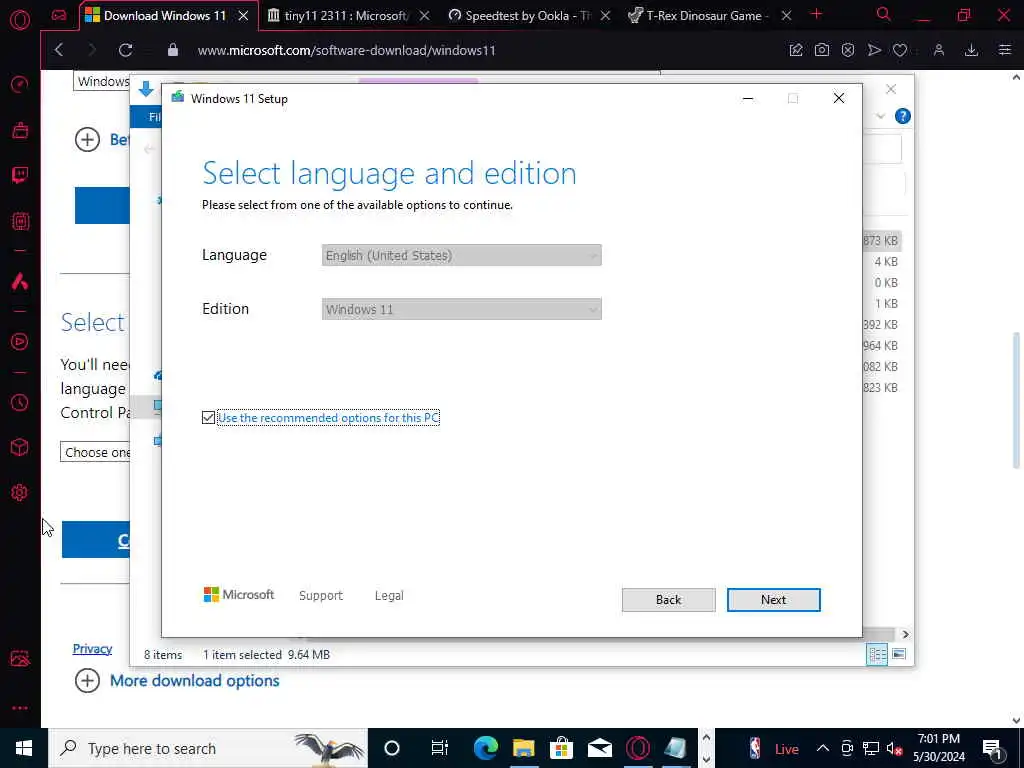Click the Opera GX taskbar icon
This screenshot has width=1024, height=768.
point(637,748)
